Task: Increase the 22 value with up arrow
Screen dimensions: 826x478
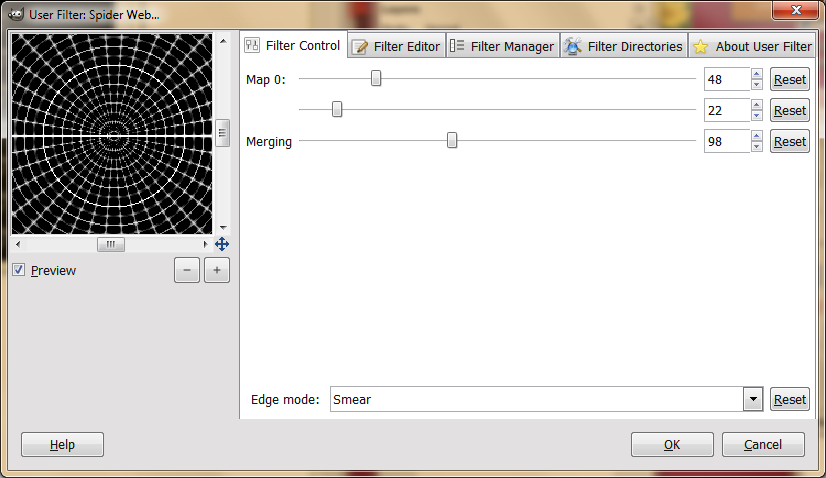Action: click(757, 105)
